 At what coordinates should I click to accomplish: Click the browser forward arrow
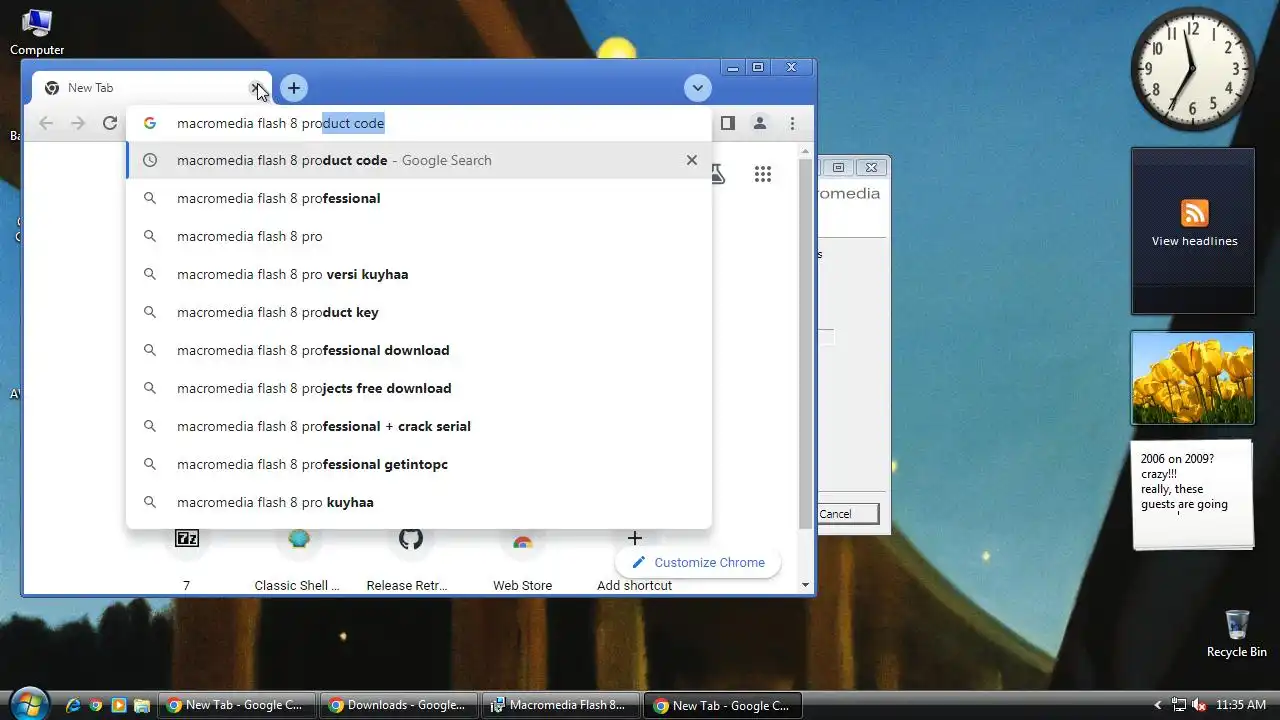coord(78,123)
